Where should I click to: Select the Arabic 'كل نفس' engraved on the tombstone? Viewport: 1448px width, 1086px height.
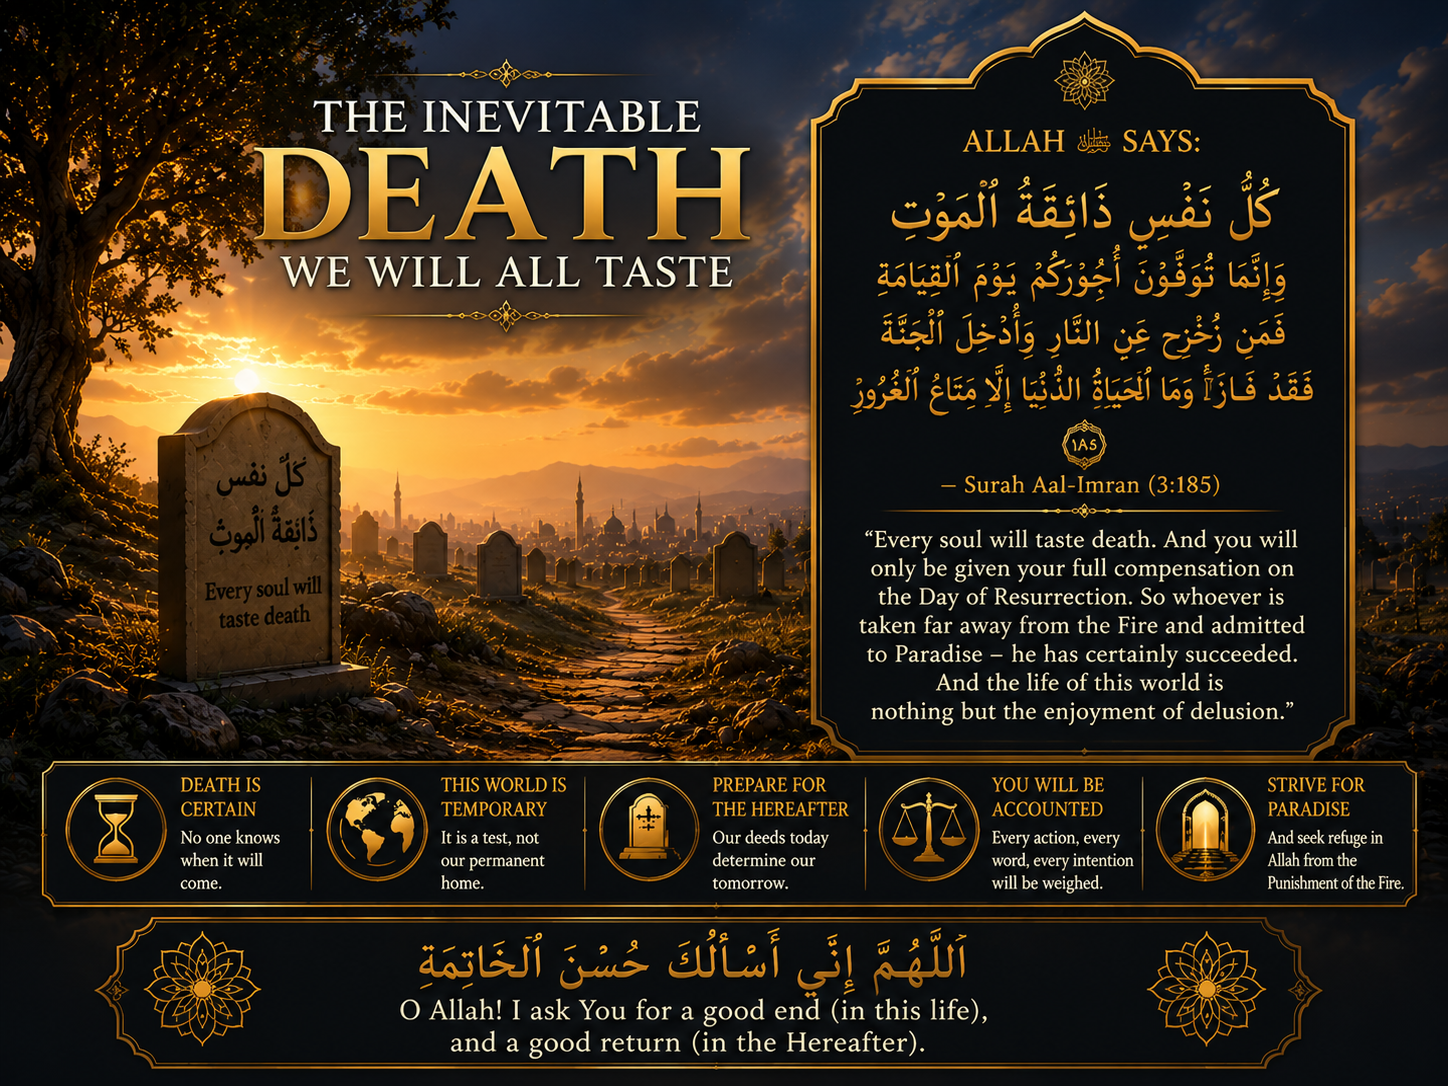click(262, 477)
